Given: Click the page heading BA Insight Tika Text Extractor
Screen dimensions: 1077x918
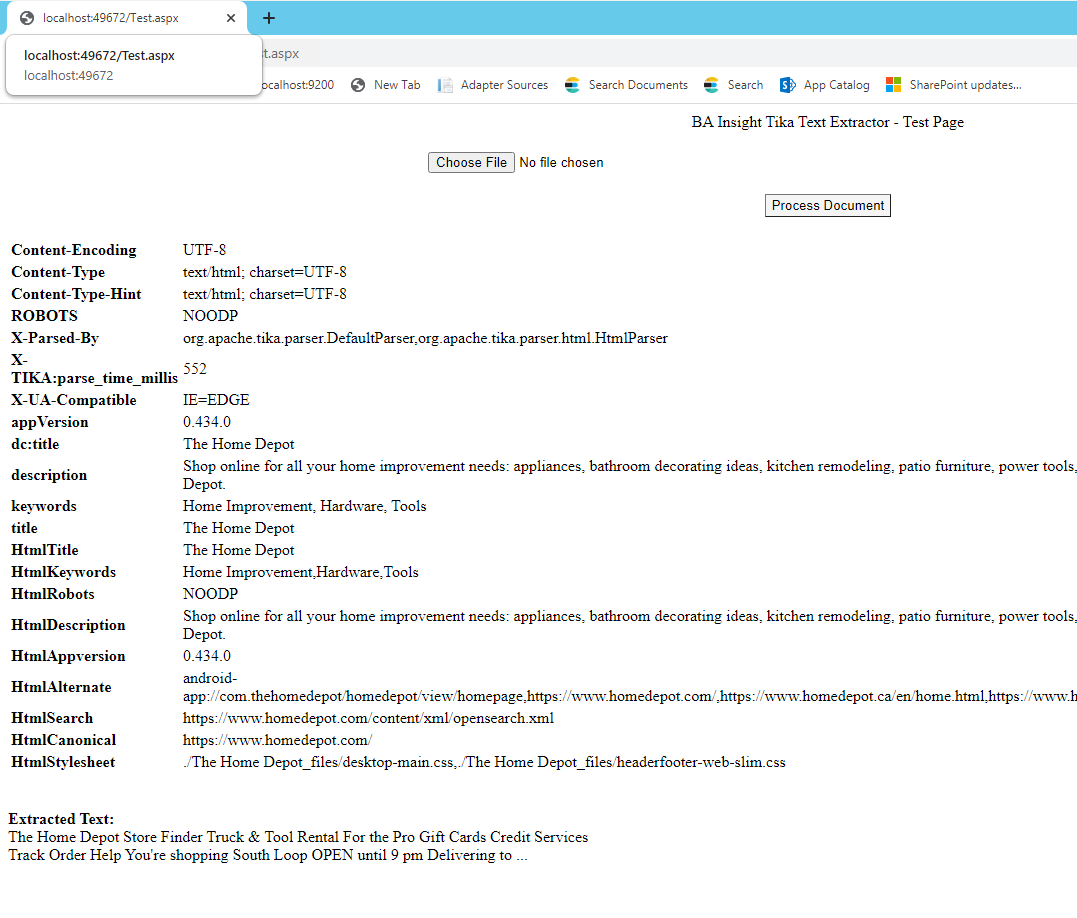Looking at the screenshot, I should pyautogui.click(x=827, y=122).
